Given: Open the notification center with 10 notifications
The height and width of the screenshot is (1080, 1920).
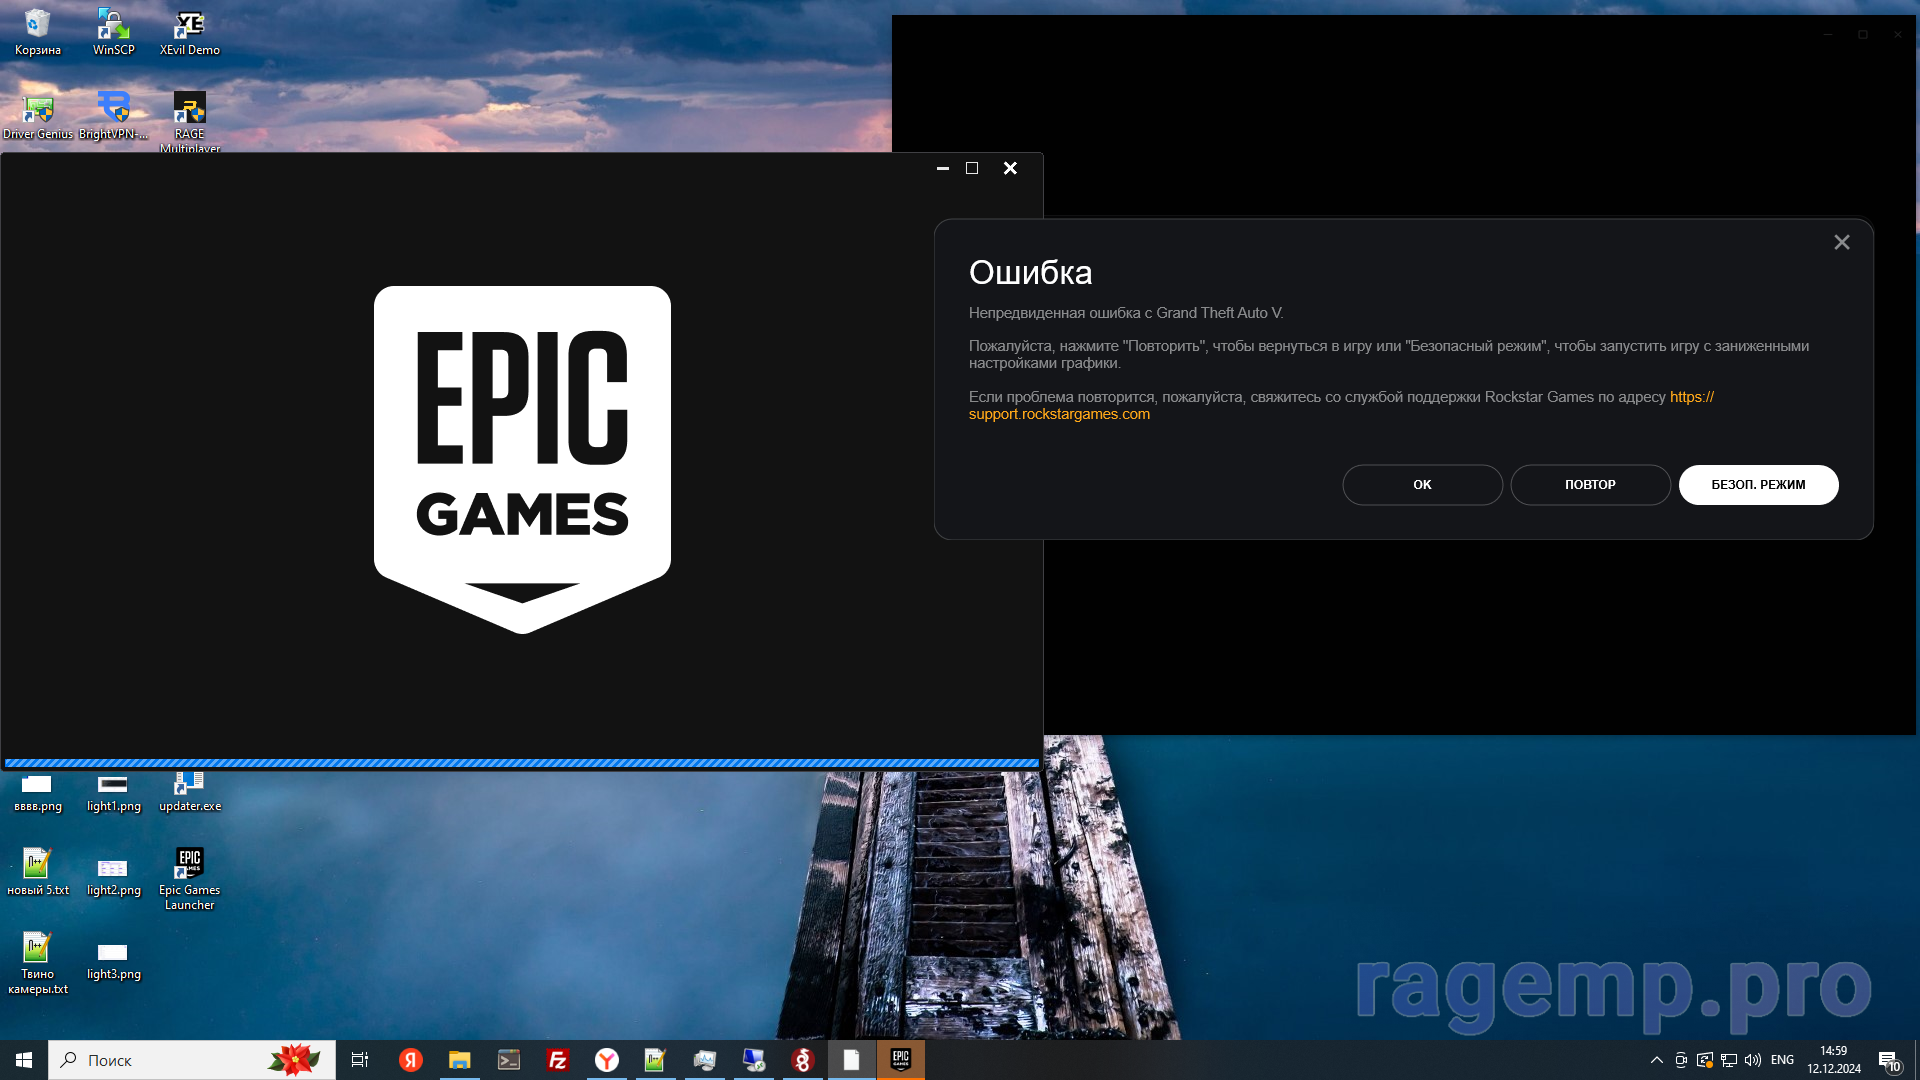Looking at the screenshot, I should tap(1890, 1060).
